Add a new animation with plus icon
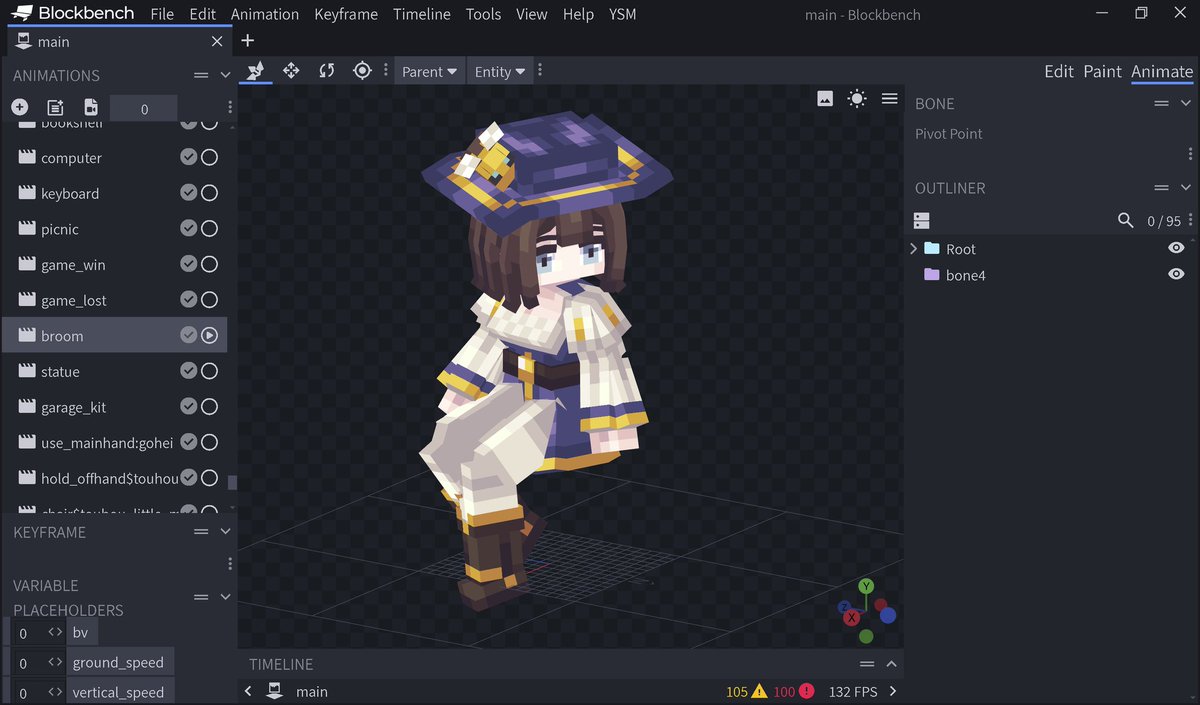 [20, 107]
